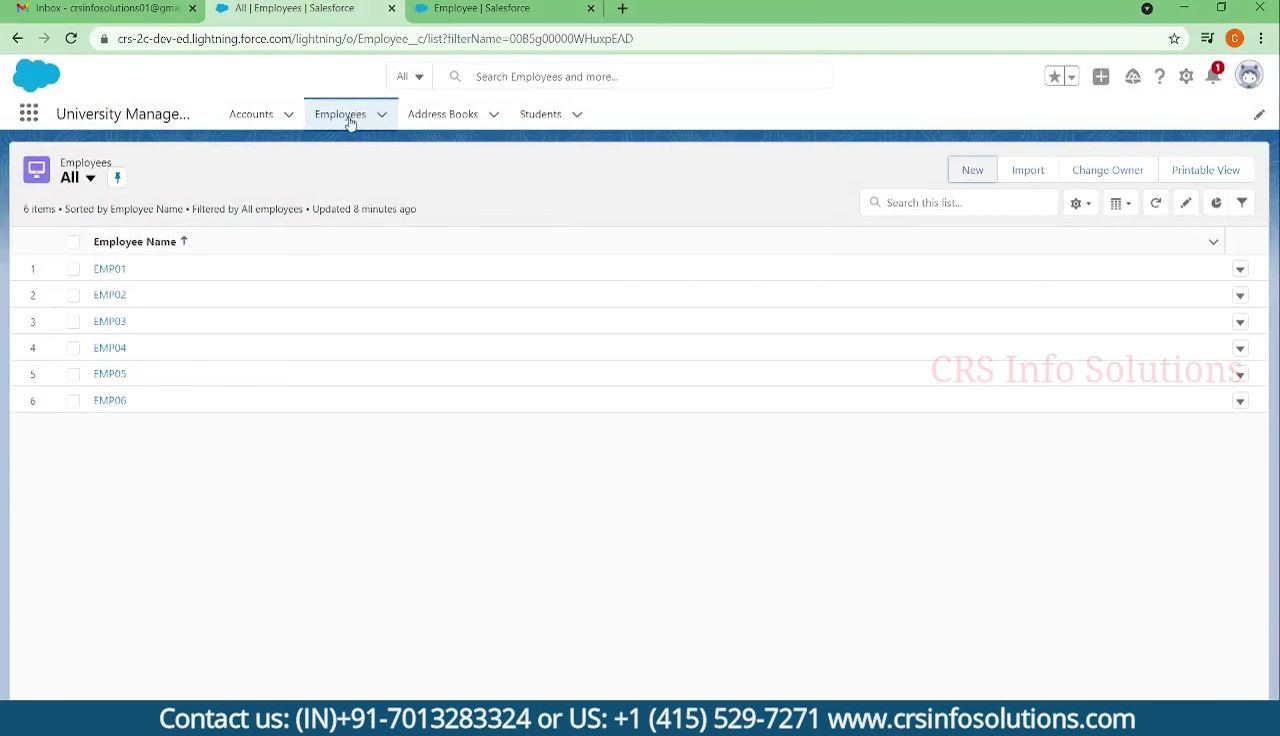Open List View Controls gear
The height and width of the screenshot is (736, 1280).
tap(1080, 203)
